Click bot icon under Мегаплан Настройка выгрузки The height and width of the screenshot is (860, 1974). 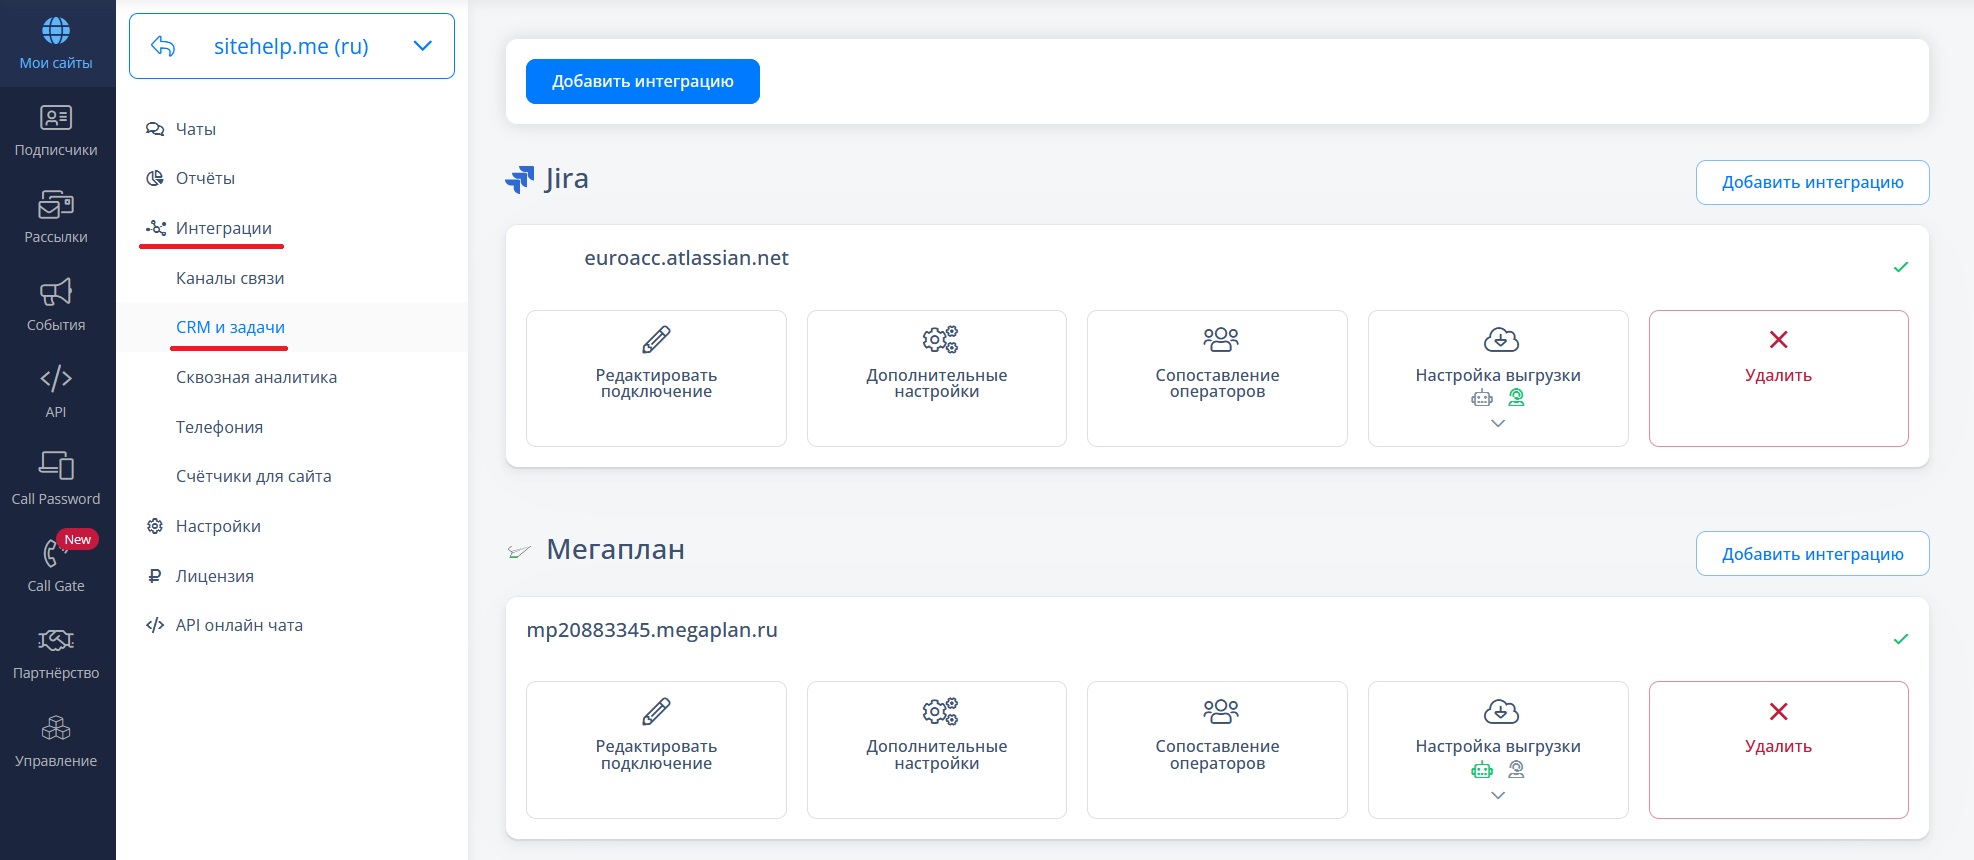click(1482, 770)
